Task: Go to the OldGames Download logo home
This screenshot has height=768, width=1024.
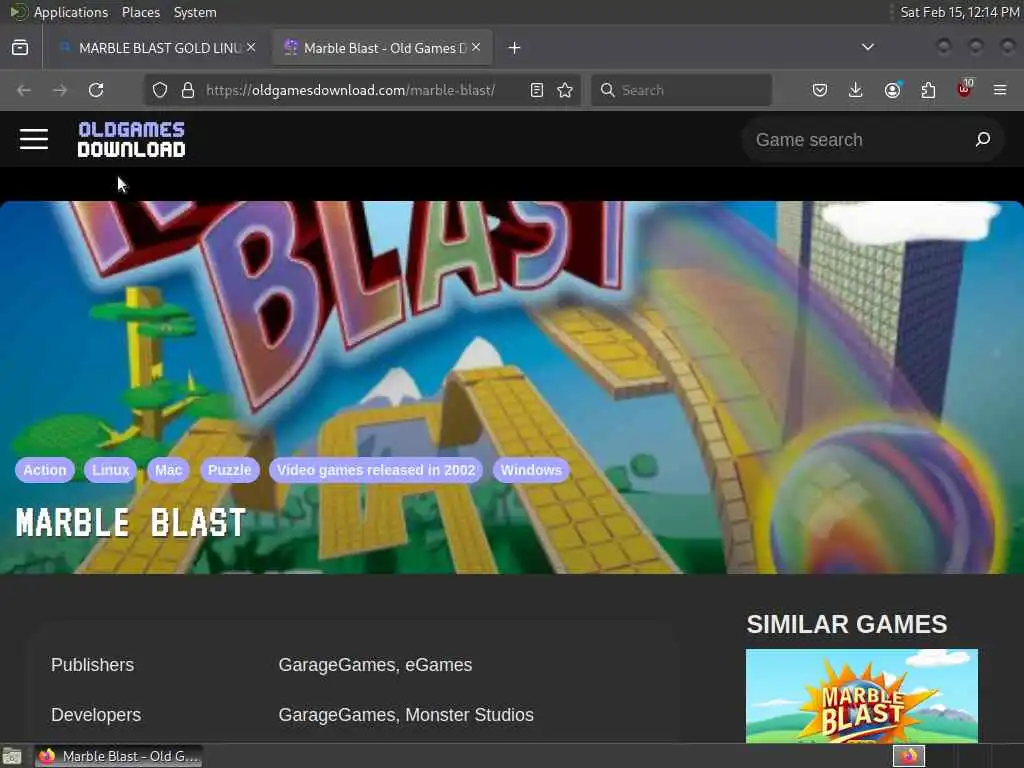Action: [131, 139]
